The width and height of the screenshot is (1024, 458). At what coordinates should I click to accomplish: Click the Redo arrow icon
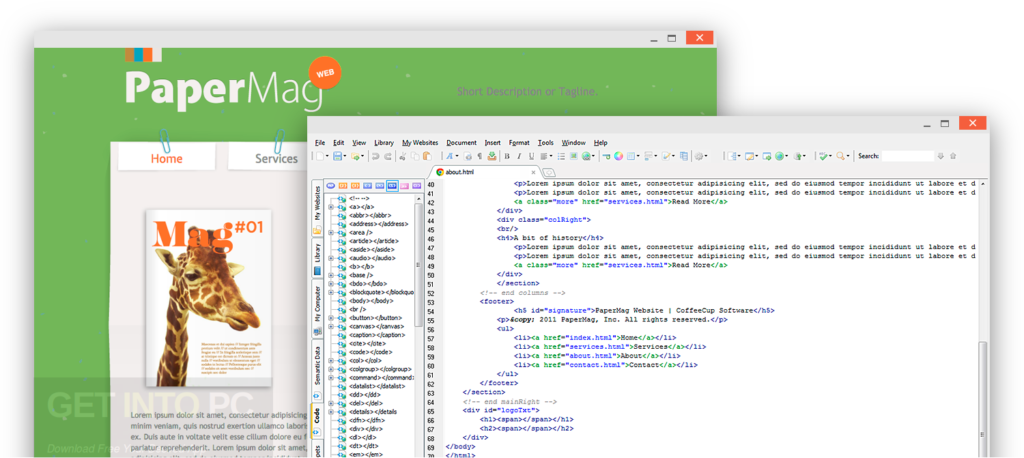387,156
